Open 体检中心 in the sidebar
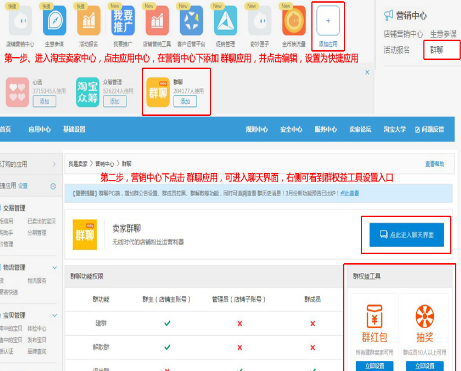The image size is (461, 371). coord(37,329)
